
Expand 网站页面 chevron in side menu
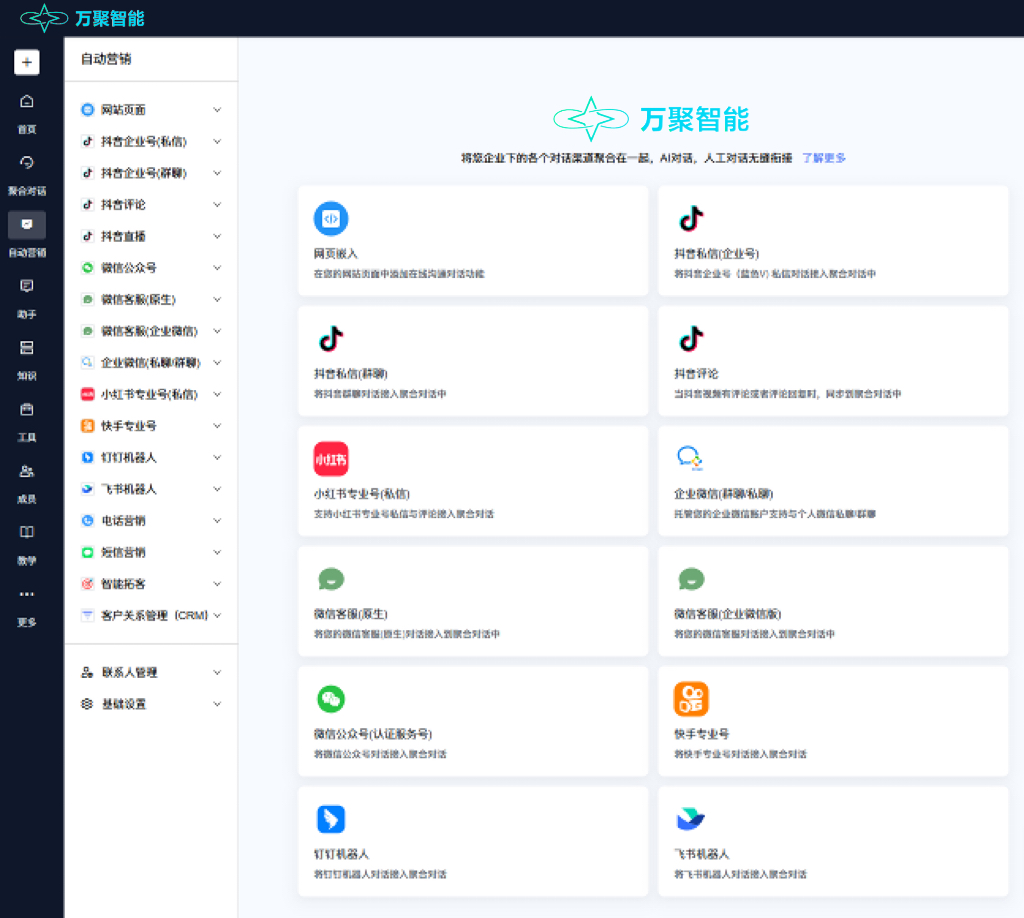[x=217, y=110]
